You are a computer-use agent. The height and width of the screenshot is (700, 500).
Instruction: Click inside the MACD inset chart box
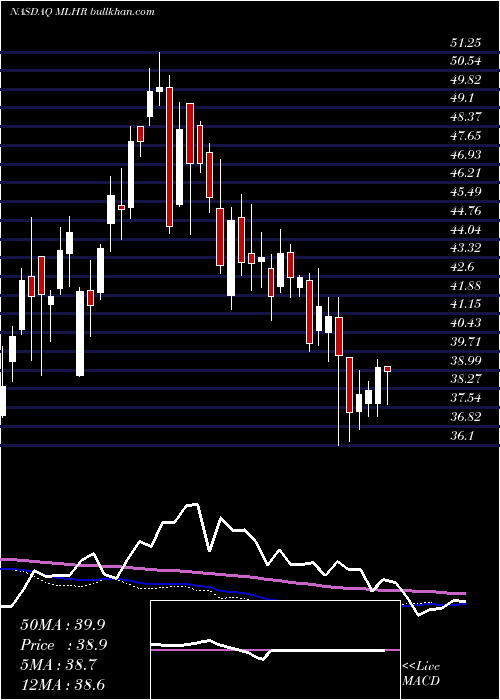275,650
